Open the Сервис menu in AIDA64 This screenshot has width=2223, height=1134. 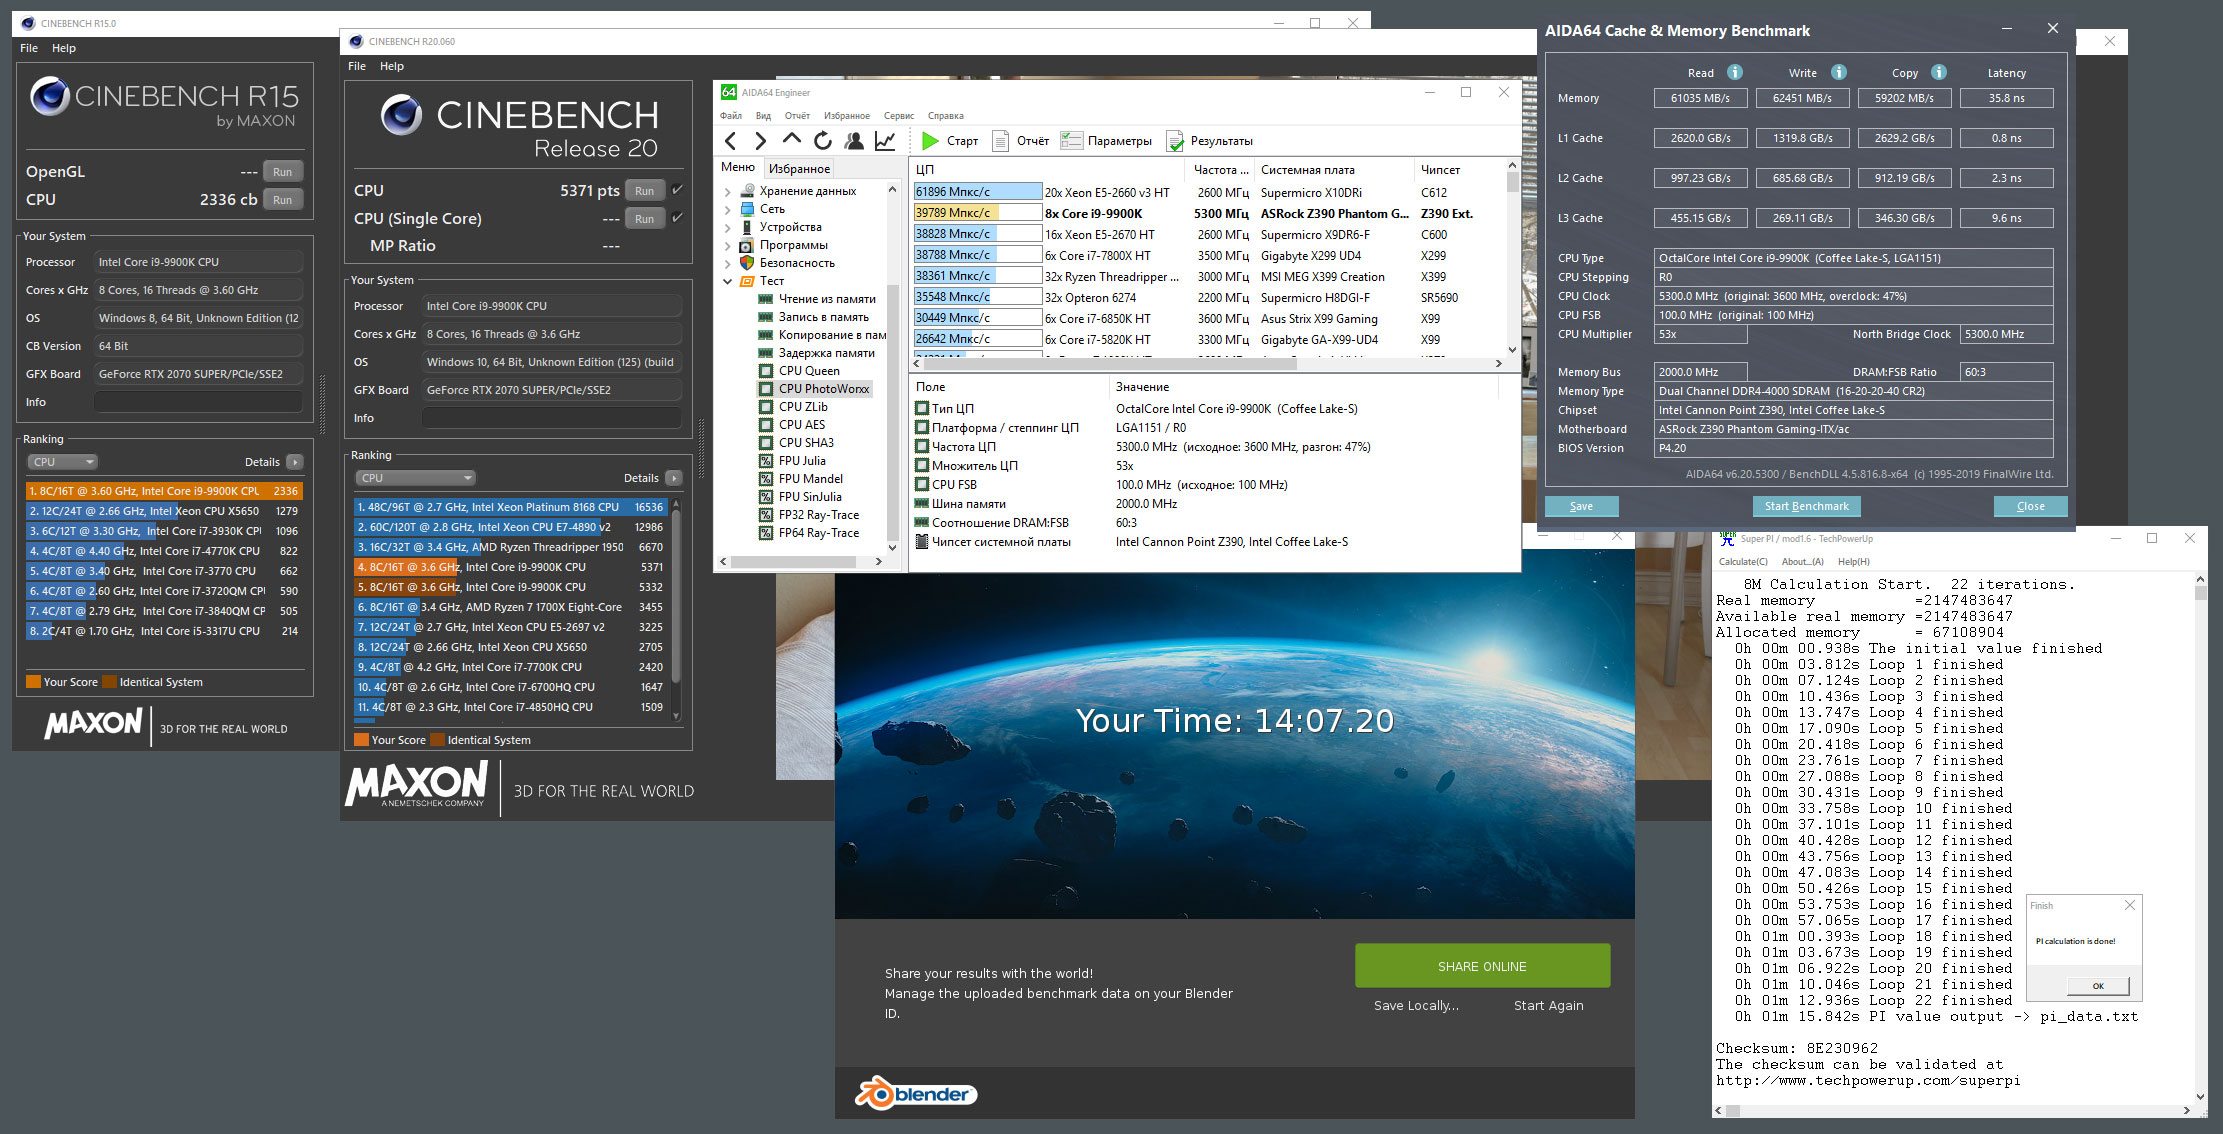898,116
